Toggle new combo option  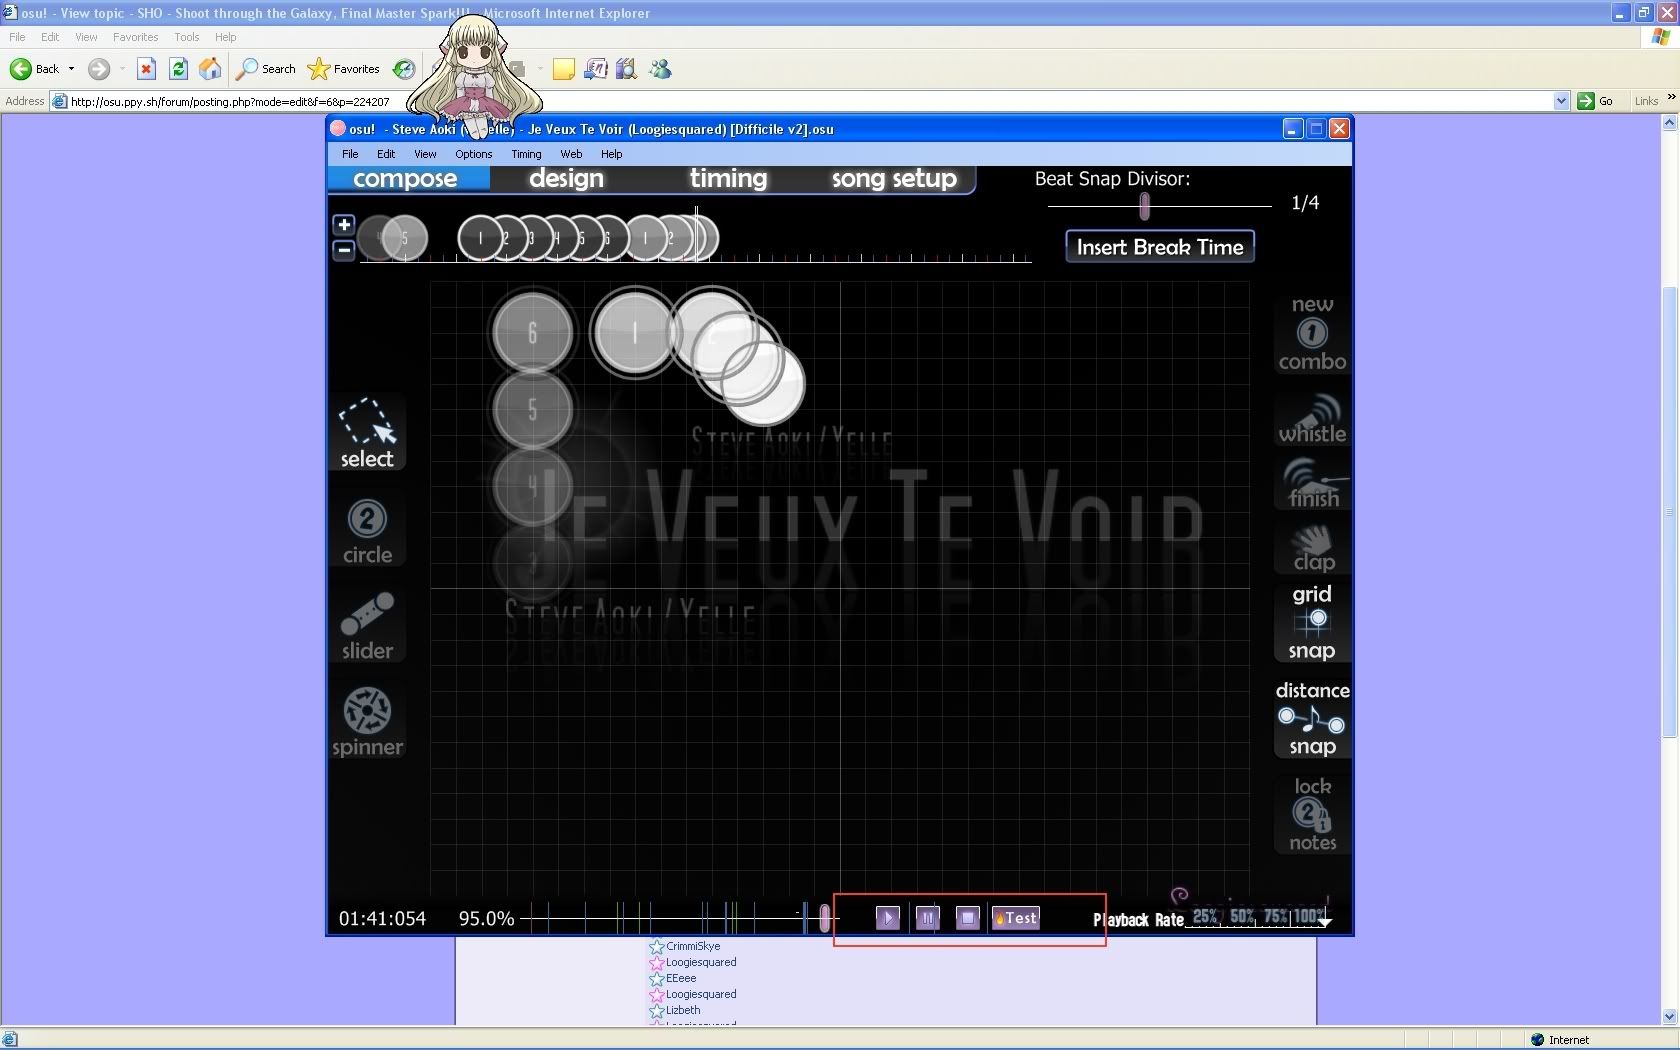1312,333
